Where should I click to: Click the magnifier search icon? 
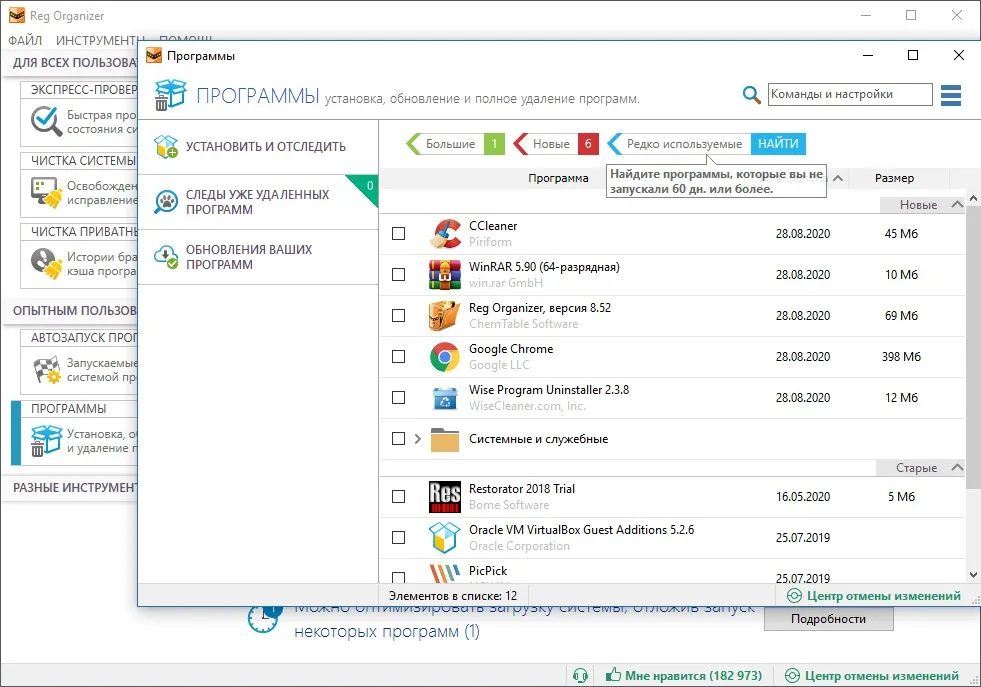click(751, 95)
